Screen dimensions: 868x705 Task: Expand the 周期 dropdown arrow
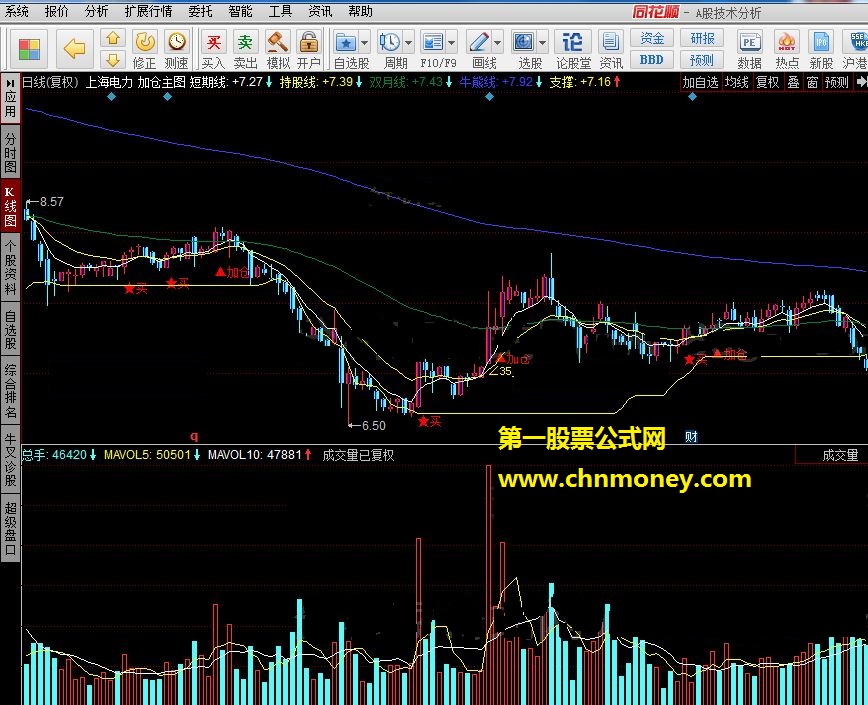[409, 43]
